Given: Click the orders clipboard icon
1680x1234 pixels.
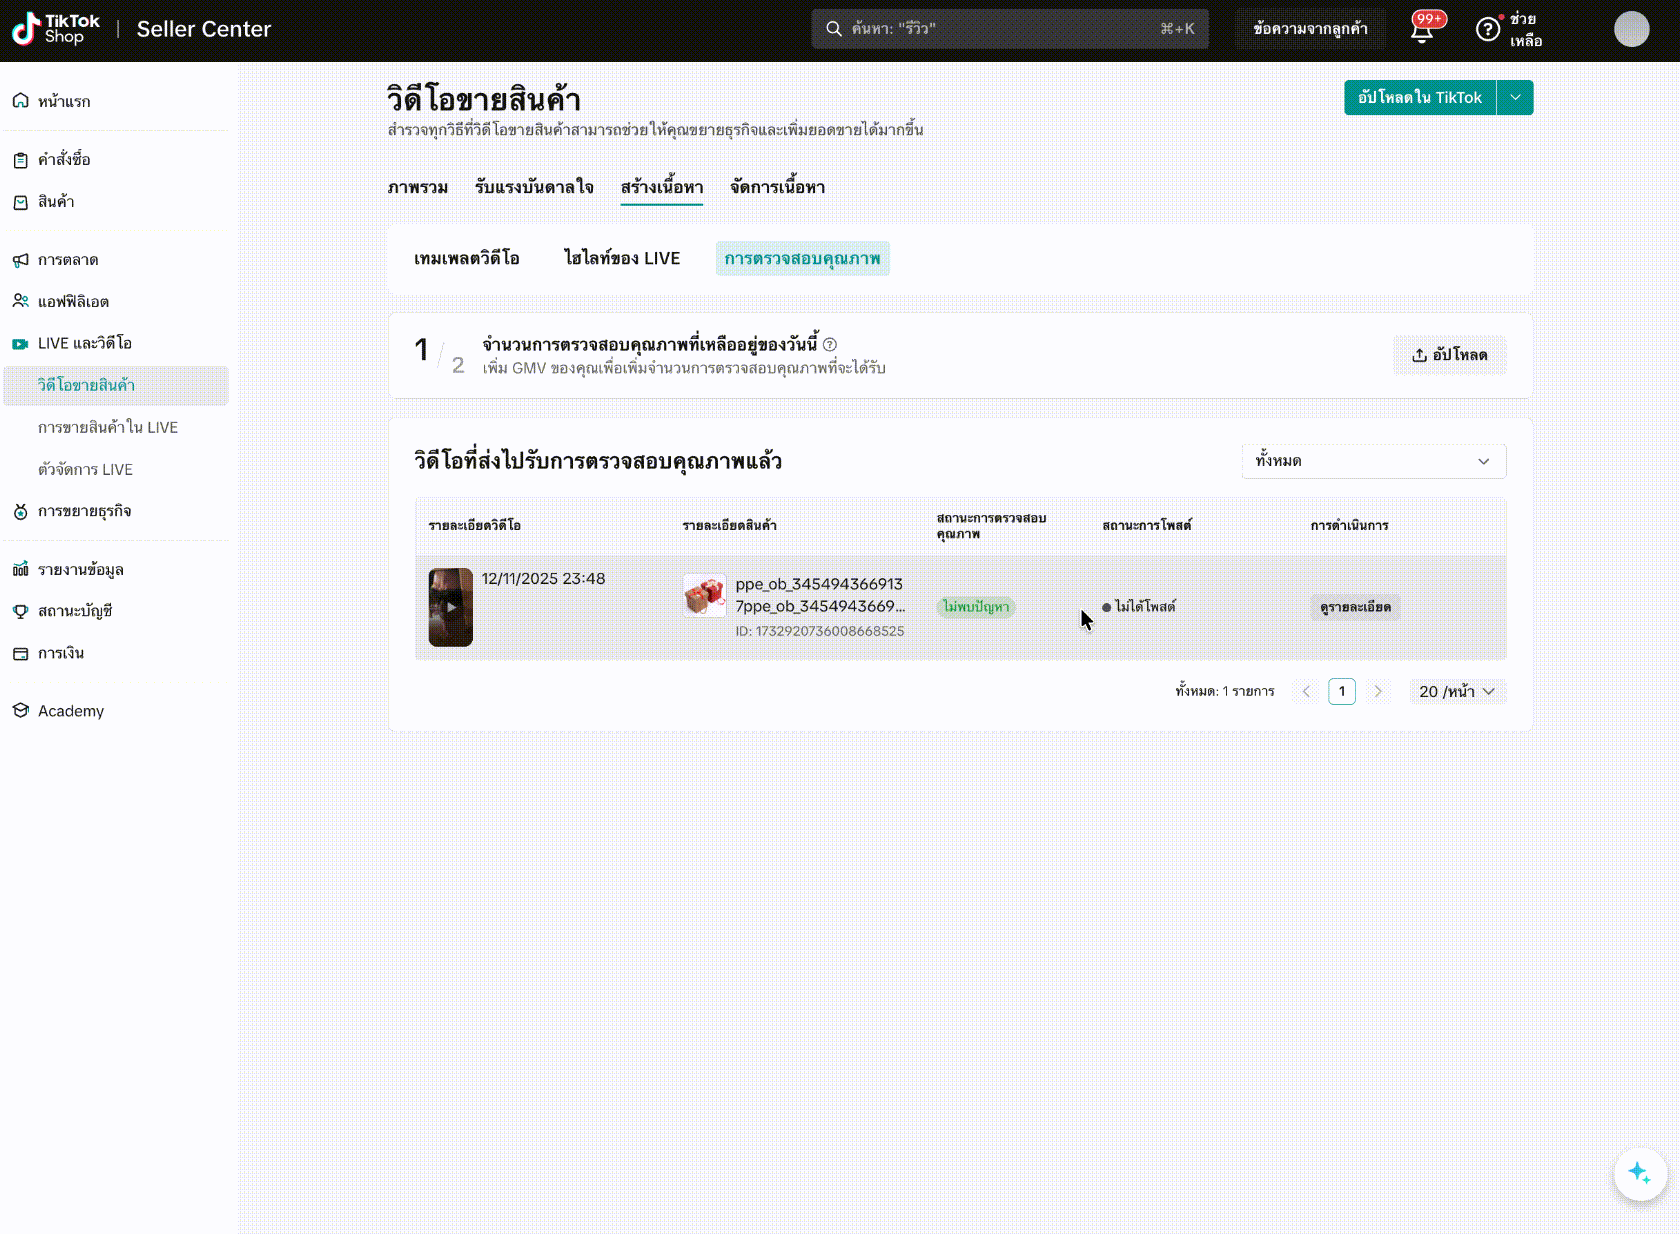Looking at the screenshot, I should [20, 160].
